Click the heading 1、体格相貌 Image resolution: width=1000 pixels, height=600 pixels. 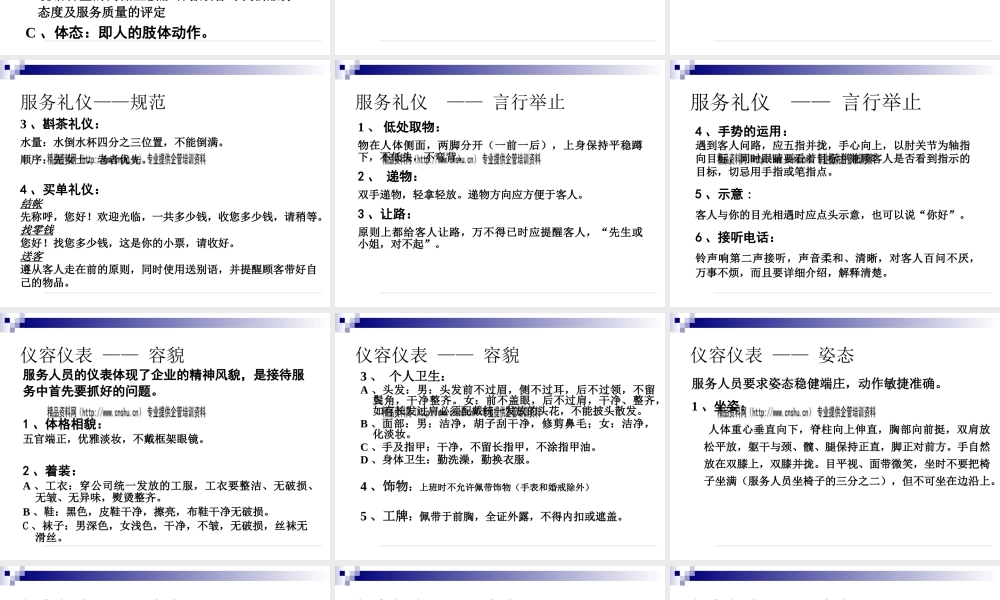(x=62, y=424)
